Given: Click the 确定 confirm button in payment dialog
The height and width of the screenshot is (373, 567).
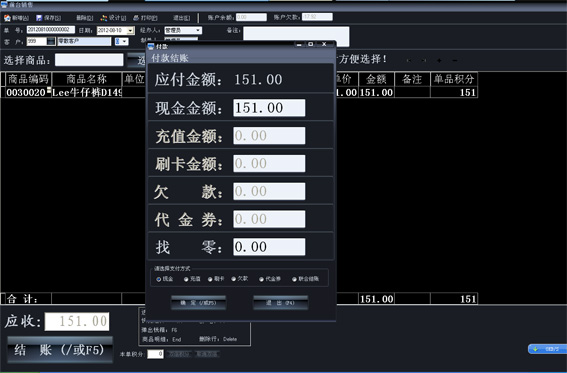Looking at the screenshot, I should (199, 303).
